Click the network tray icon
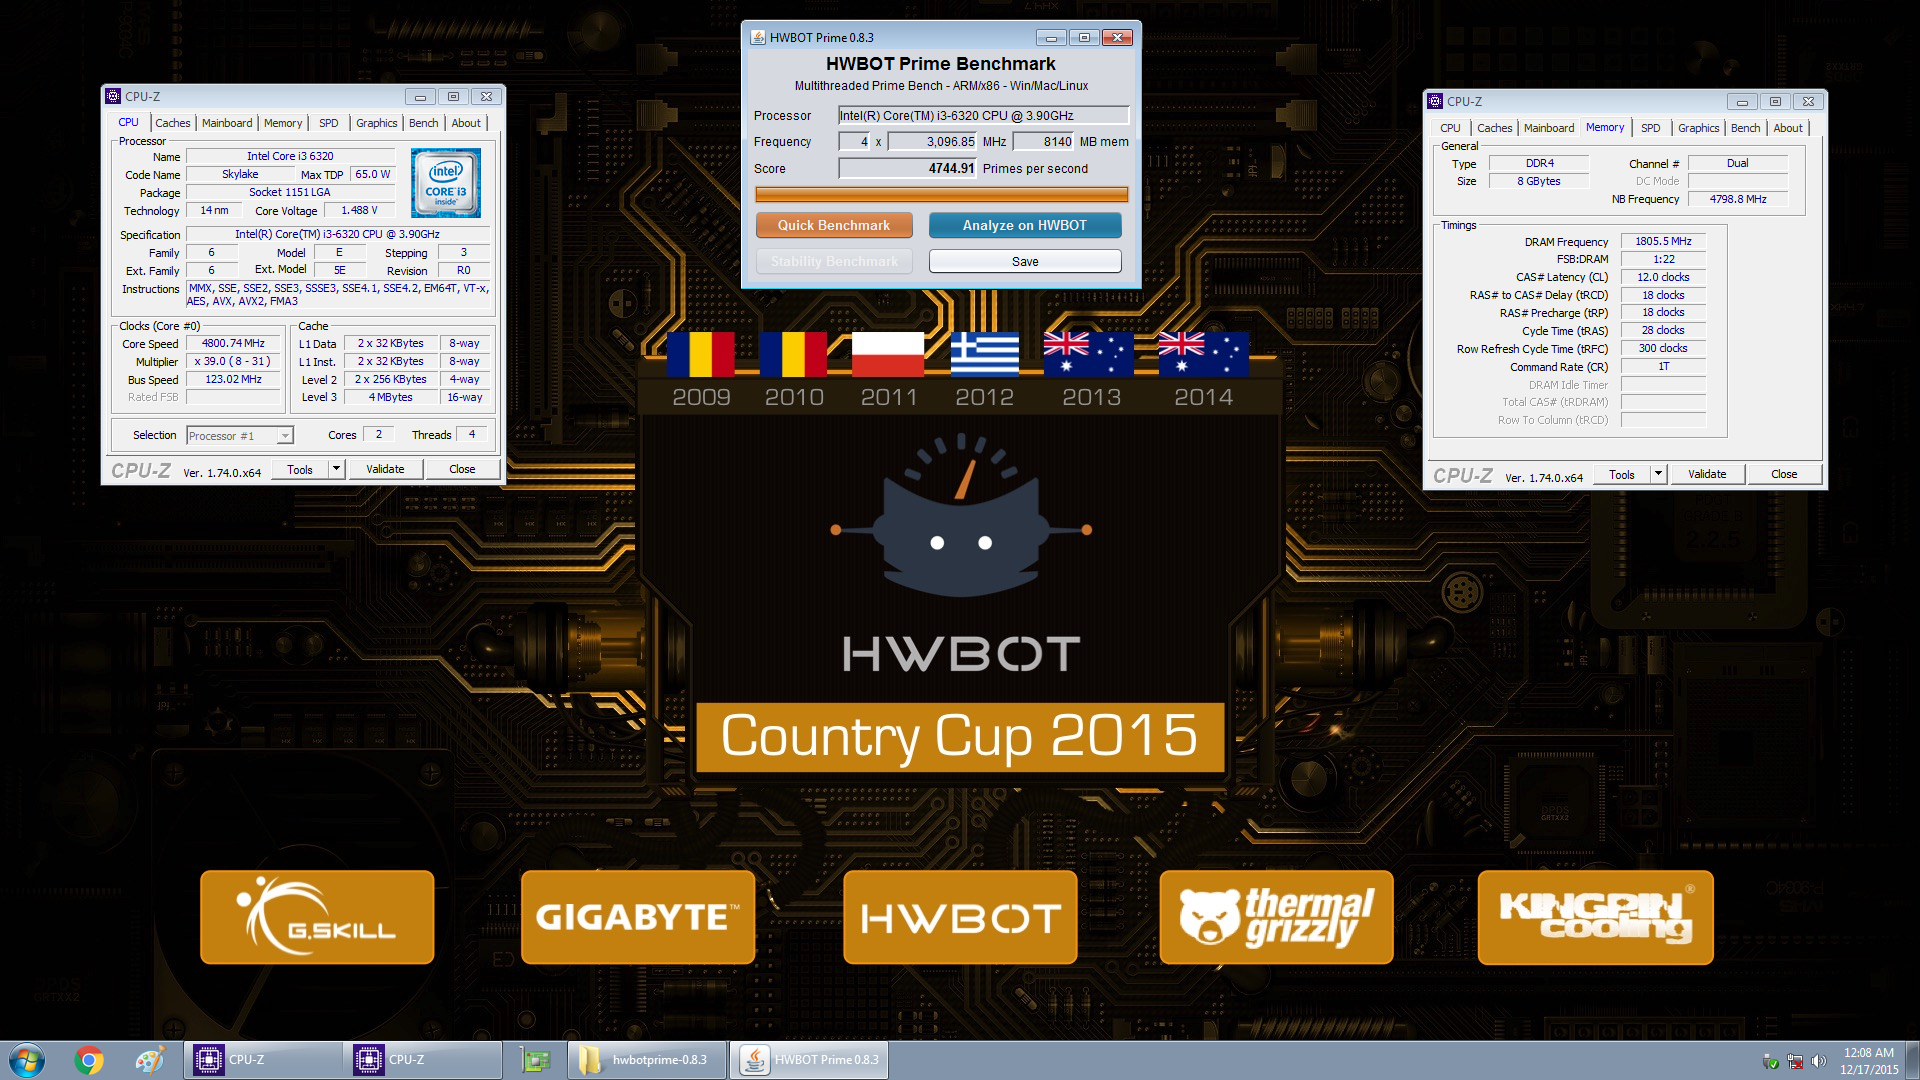1920x1080 pixels. click(1795, 1061)
